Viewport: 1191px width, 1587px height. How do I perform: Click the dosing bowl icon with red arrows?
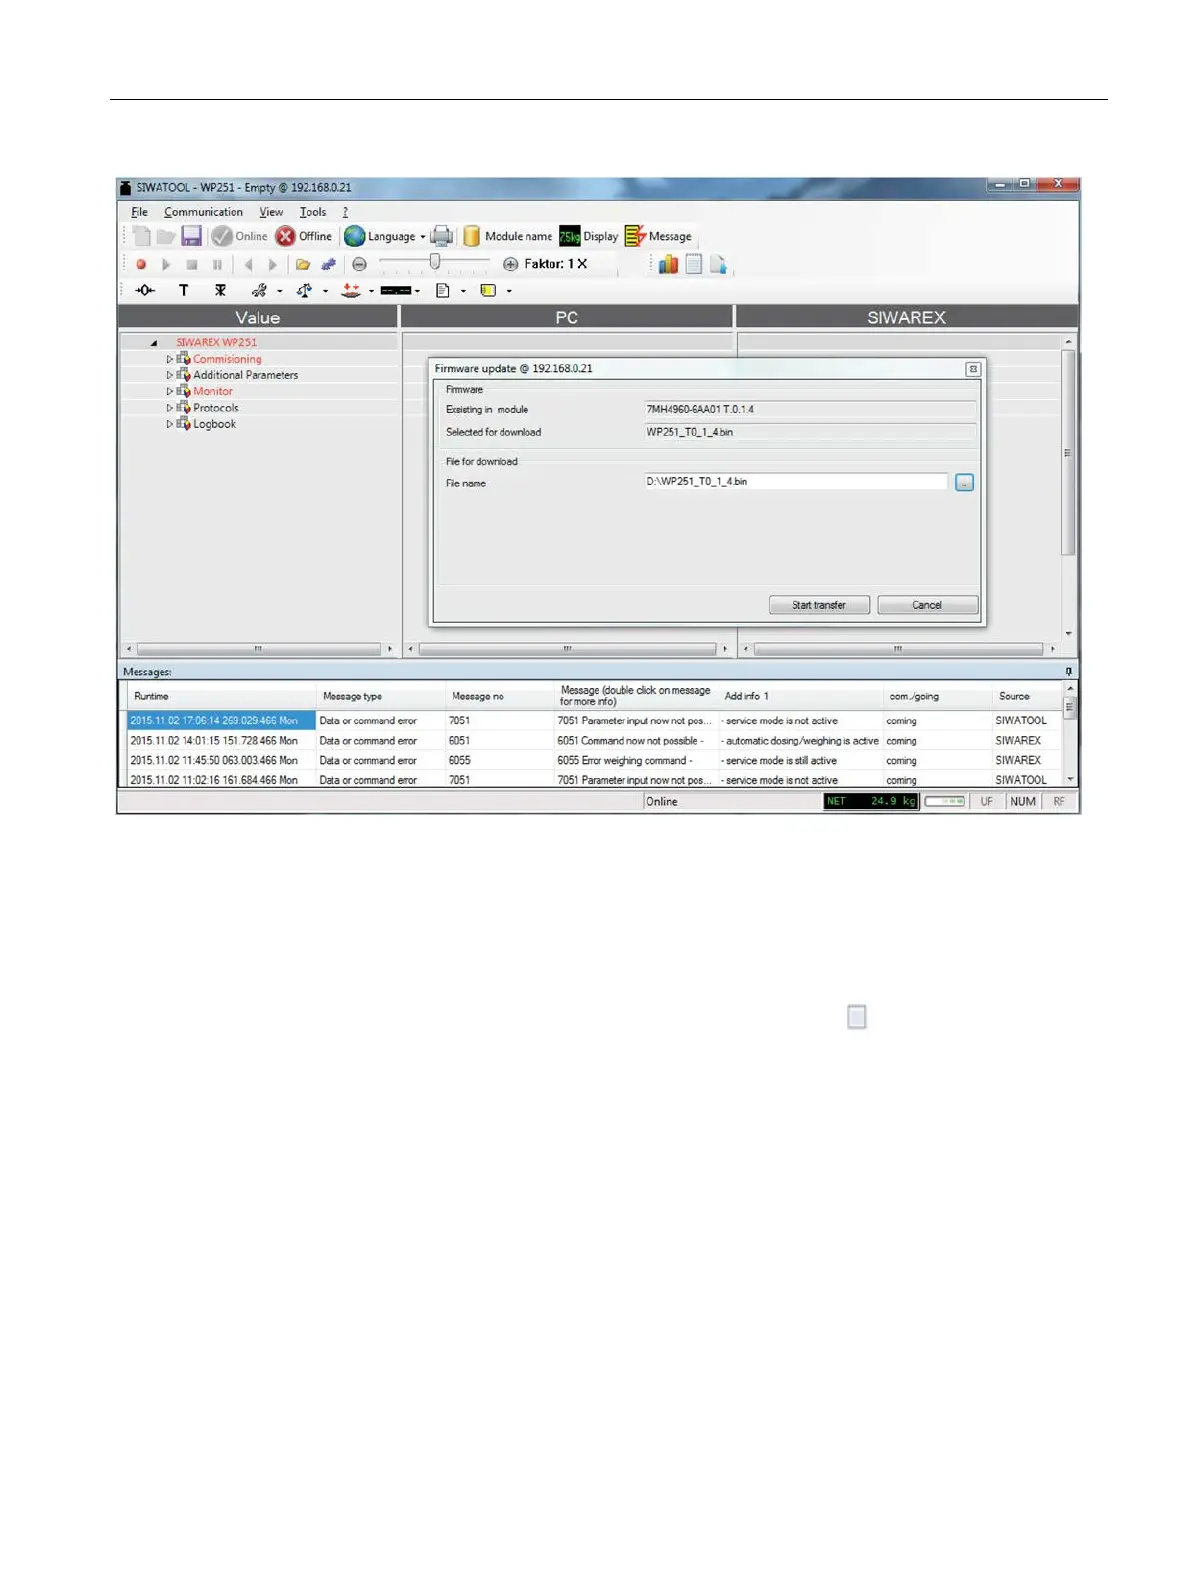tap(351, 290)
